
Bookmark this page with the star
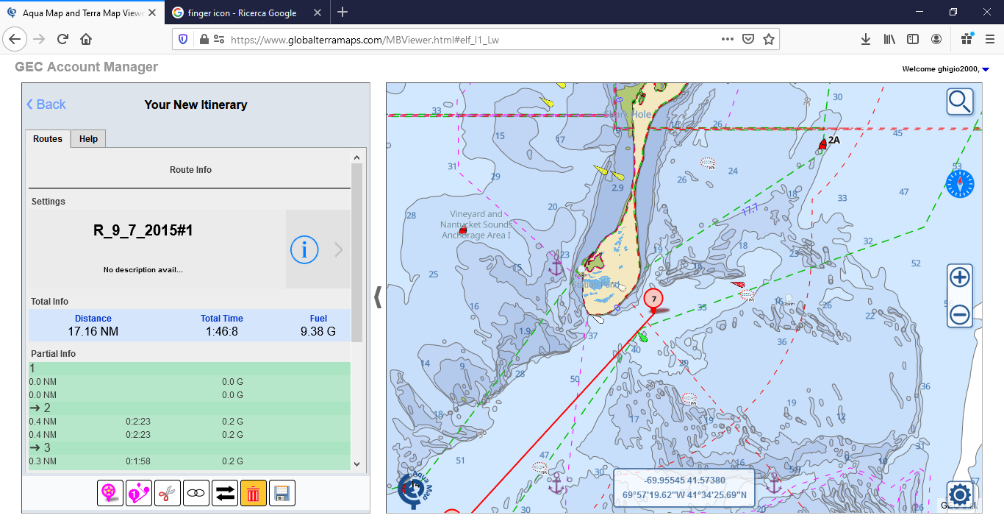click(769, 39)
